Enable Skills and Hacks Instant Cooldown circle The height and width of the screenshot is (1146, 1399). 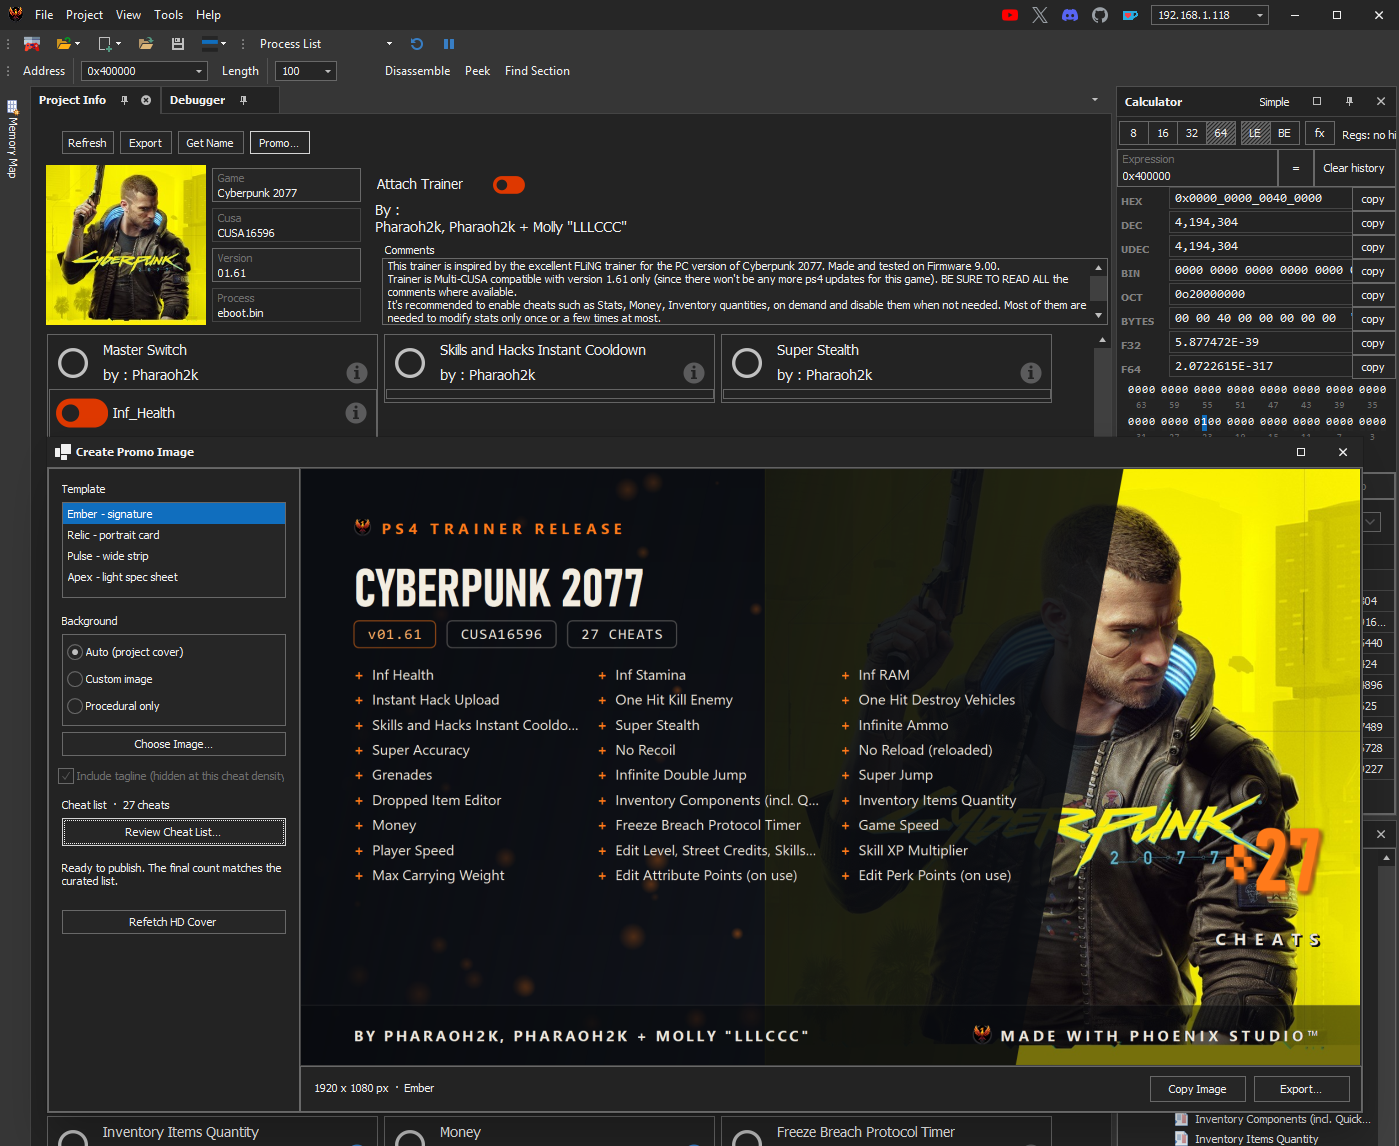coord(410,363)
